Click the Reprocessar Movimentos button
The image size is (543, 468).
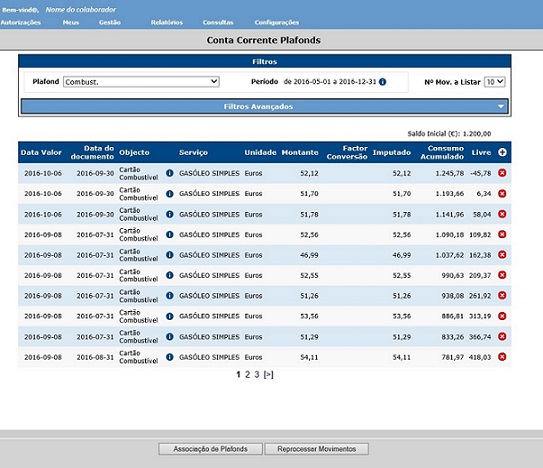click(317, 449)
